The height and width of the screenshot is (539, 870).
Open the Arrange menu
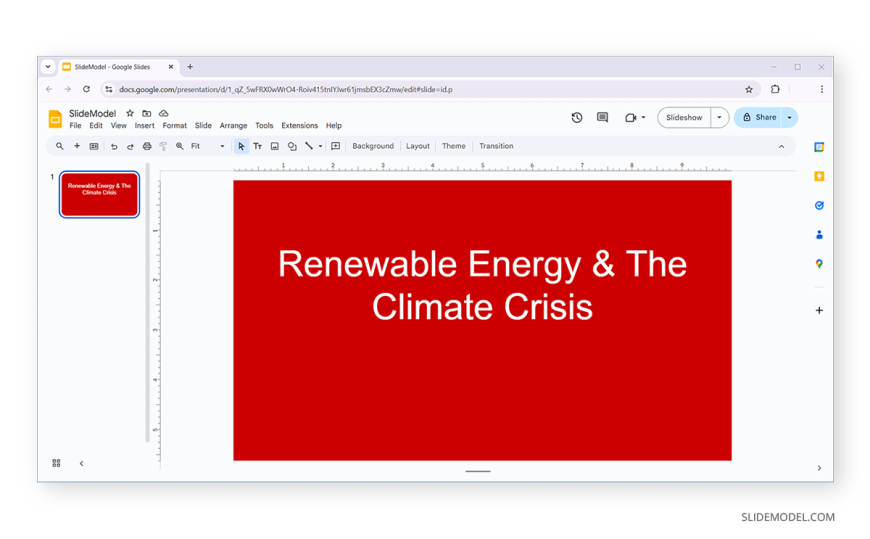pos(233,126)
